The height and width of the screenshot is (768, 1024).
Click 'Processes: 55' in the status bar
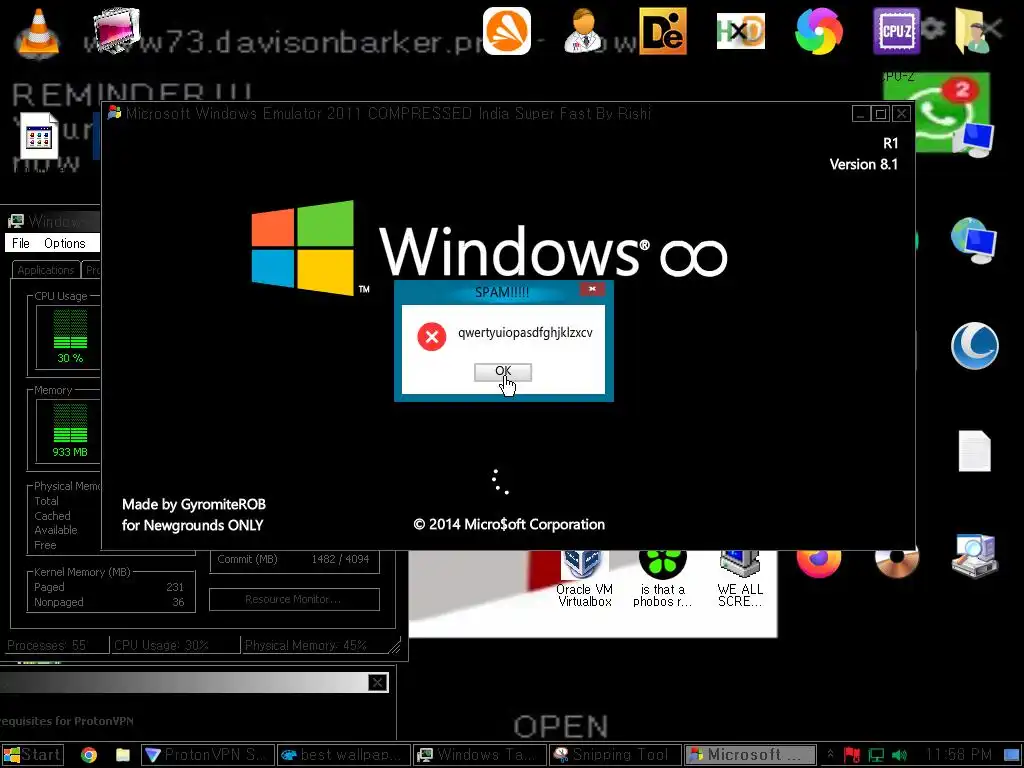(x=46, y=645)
